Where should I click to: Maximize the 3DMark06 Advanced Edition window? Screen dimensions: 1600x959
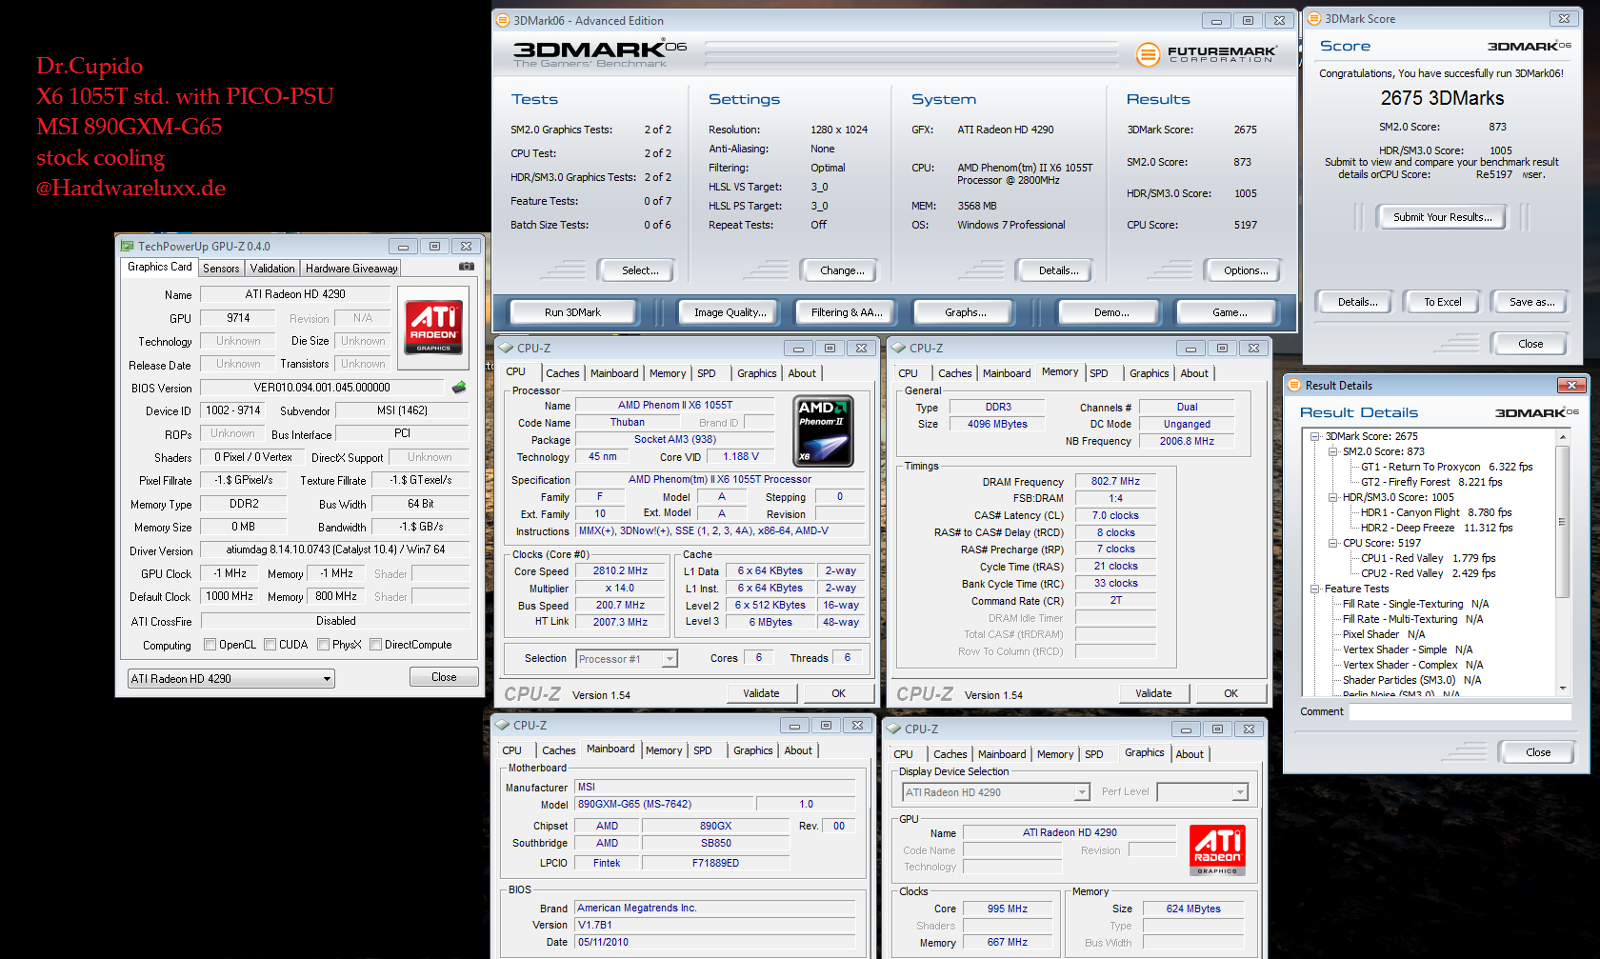pos(1248,20)
